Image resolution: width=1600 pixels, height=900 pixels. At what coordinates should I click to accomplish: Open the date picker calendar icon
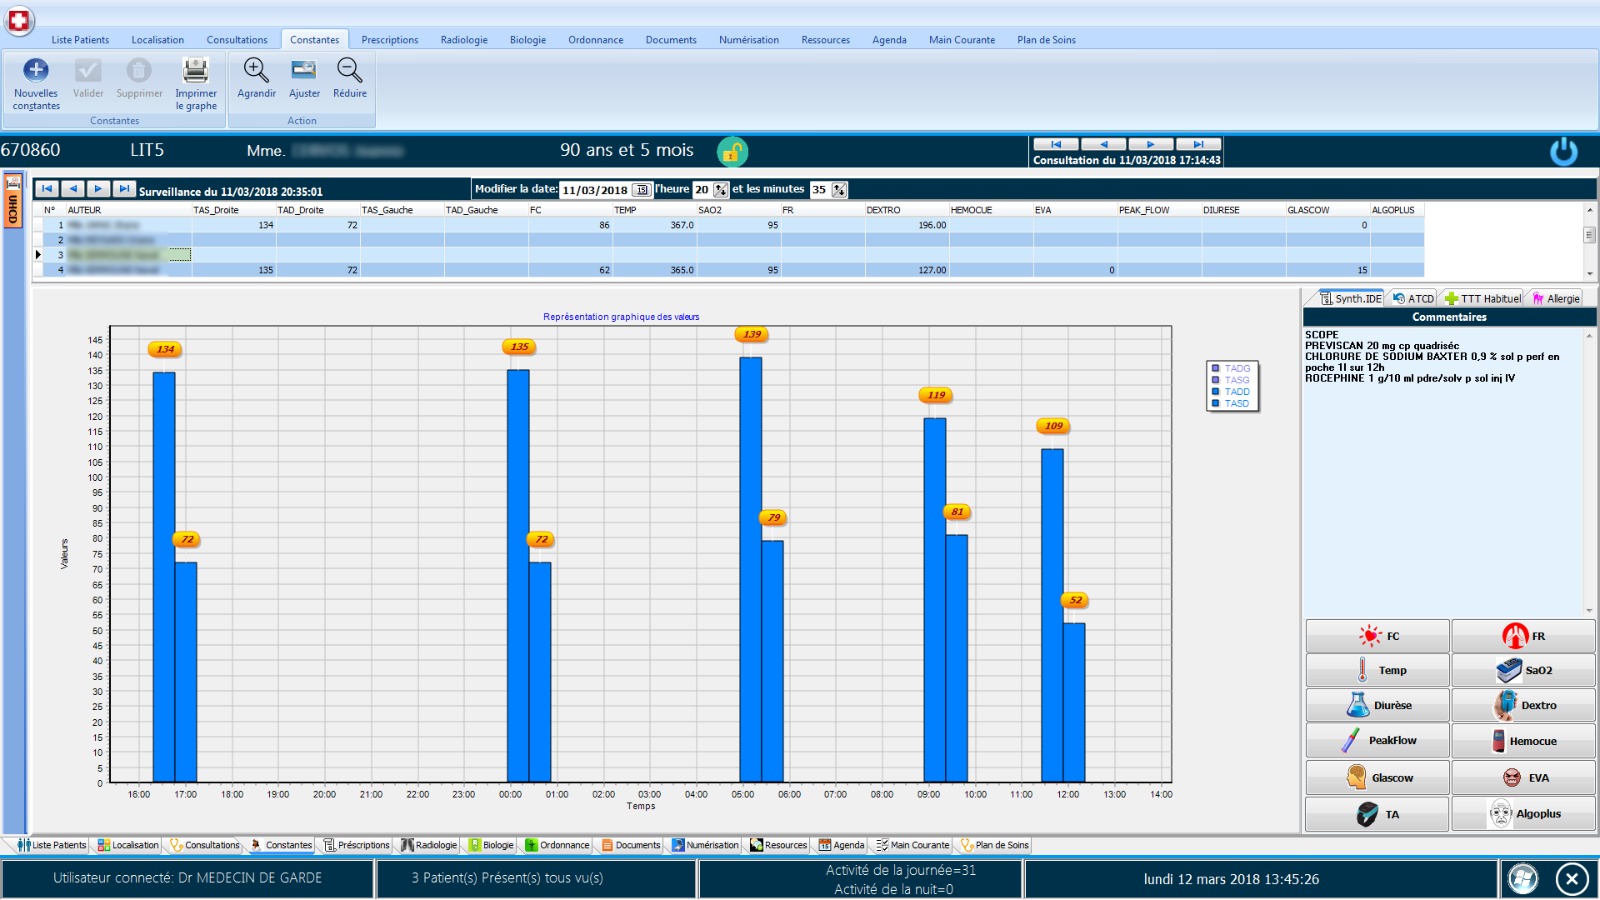(x=641, y=190)
